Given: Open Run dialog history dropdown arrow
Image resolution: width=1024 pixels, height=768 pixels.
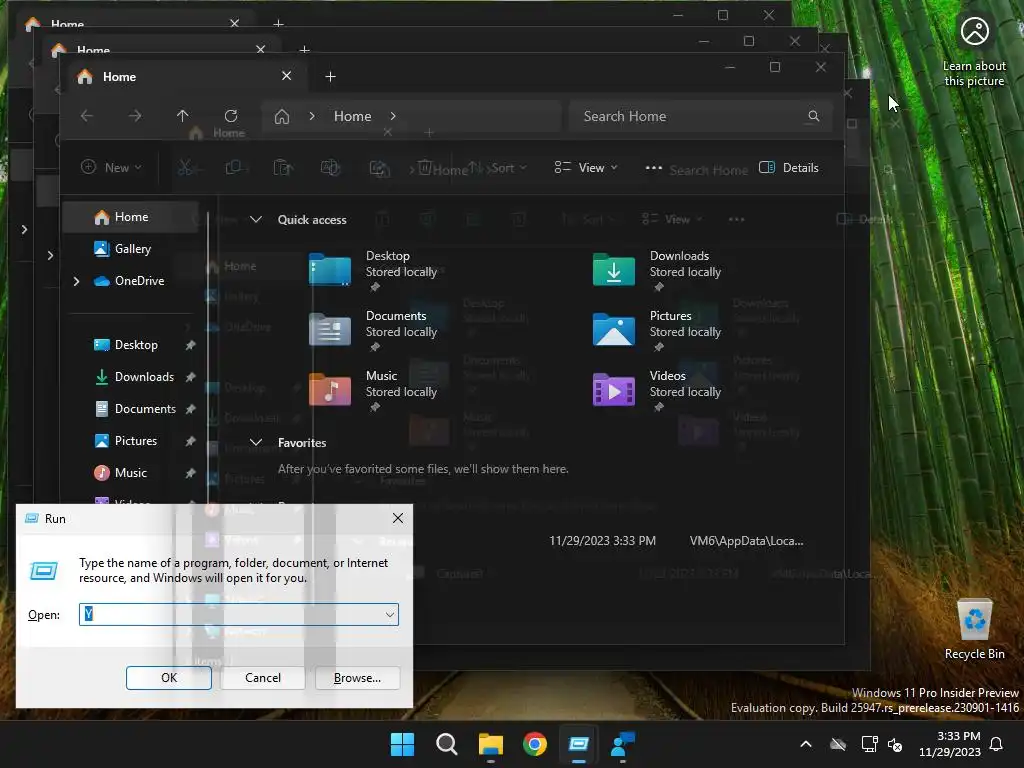Looking at the screenshot, I should click(390, 615).
